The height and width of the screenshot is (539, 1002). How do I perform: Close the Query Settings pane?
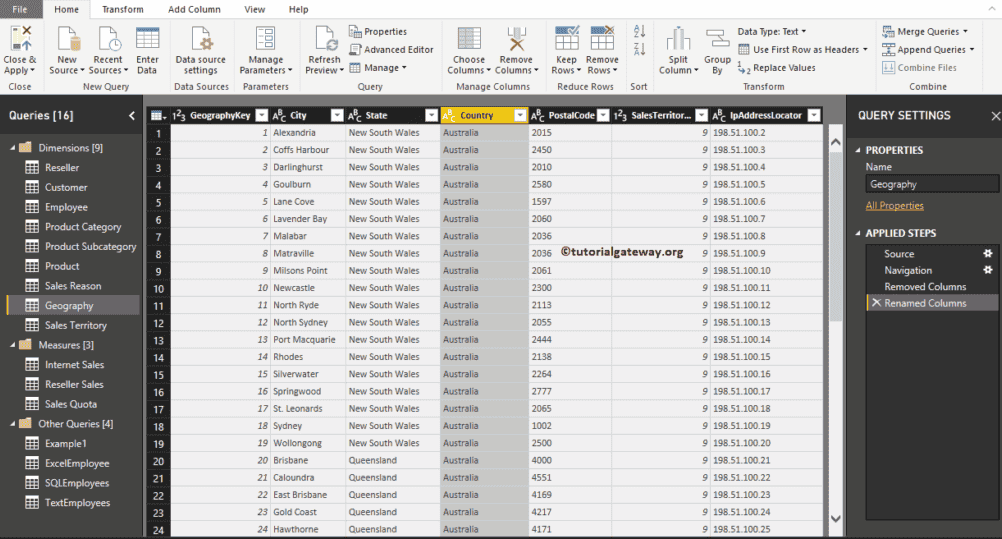(996, 116)
